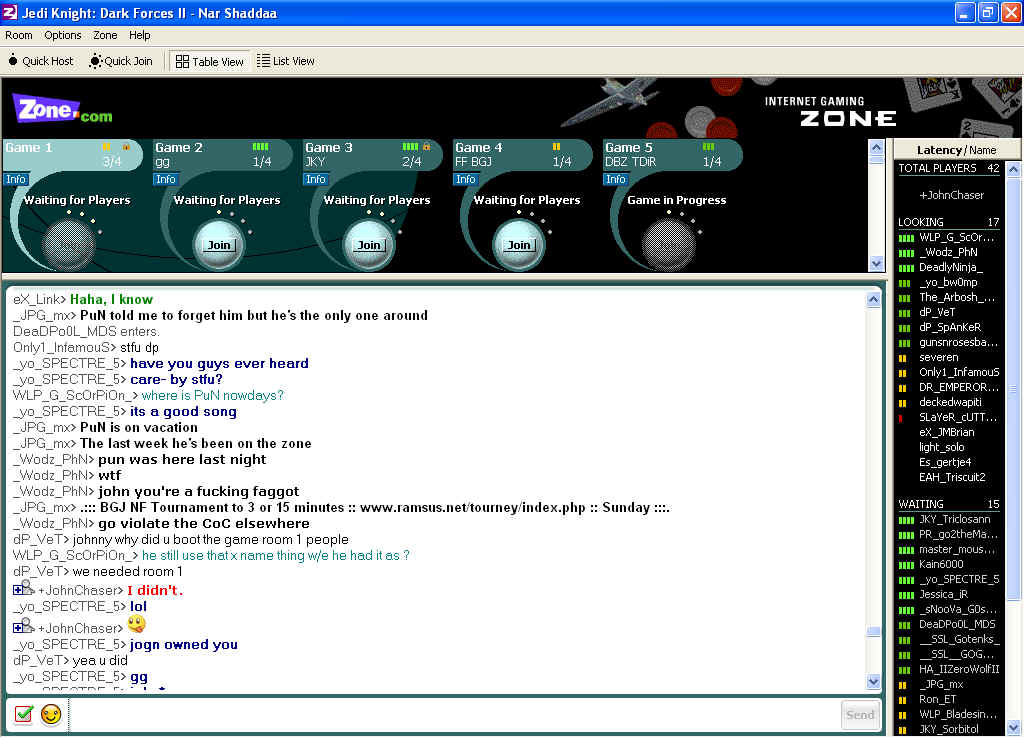Click the chat scroll down arrow
Screen dimensions: 1024x738
873,682
